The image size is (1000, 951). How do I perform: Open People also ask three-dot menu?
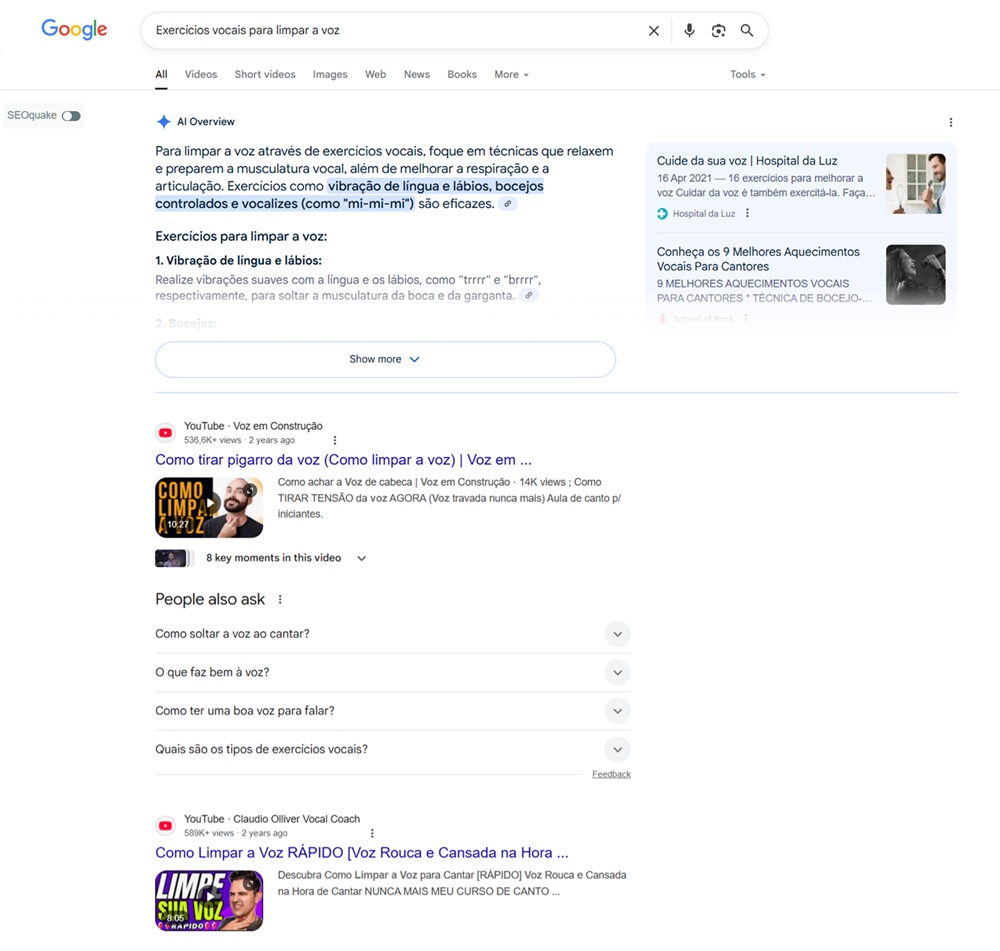(280, 600)
